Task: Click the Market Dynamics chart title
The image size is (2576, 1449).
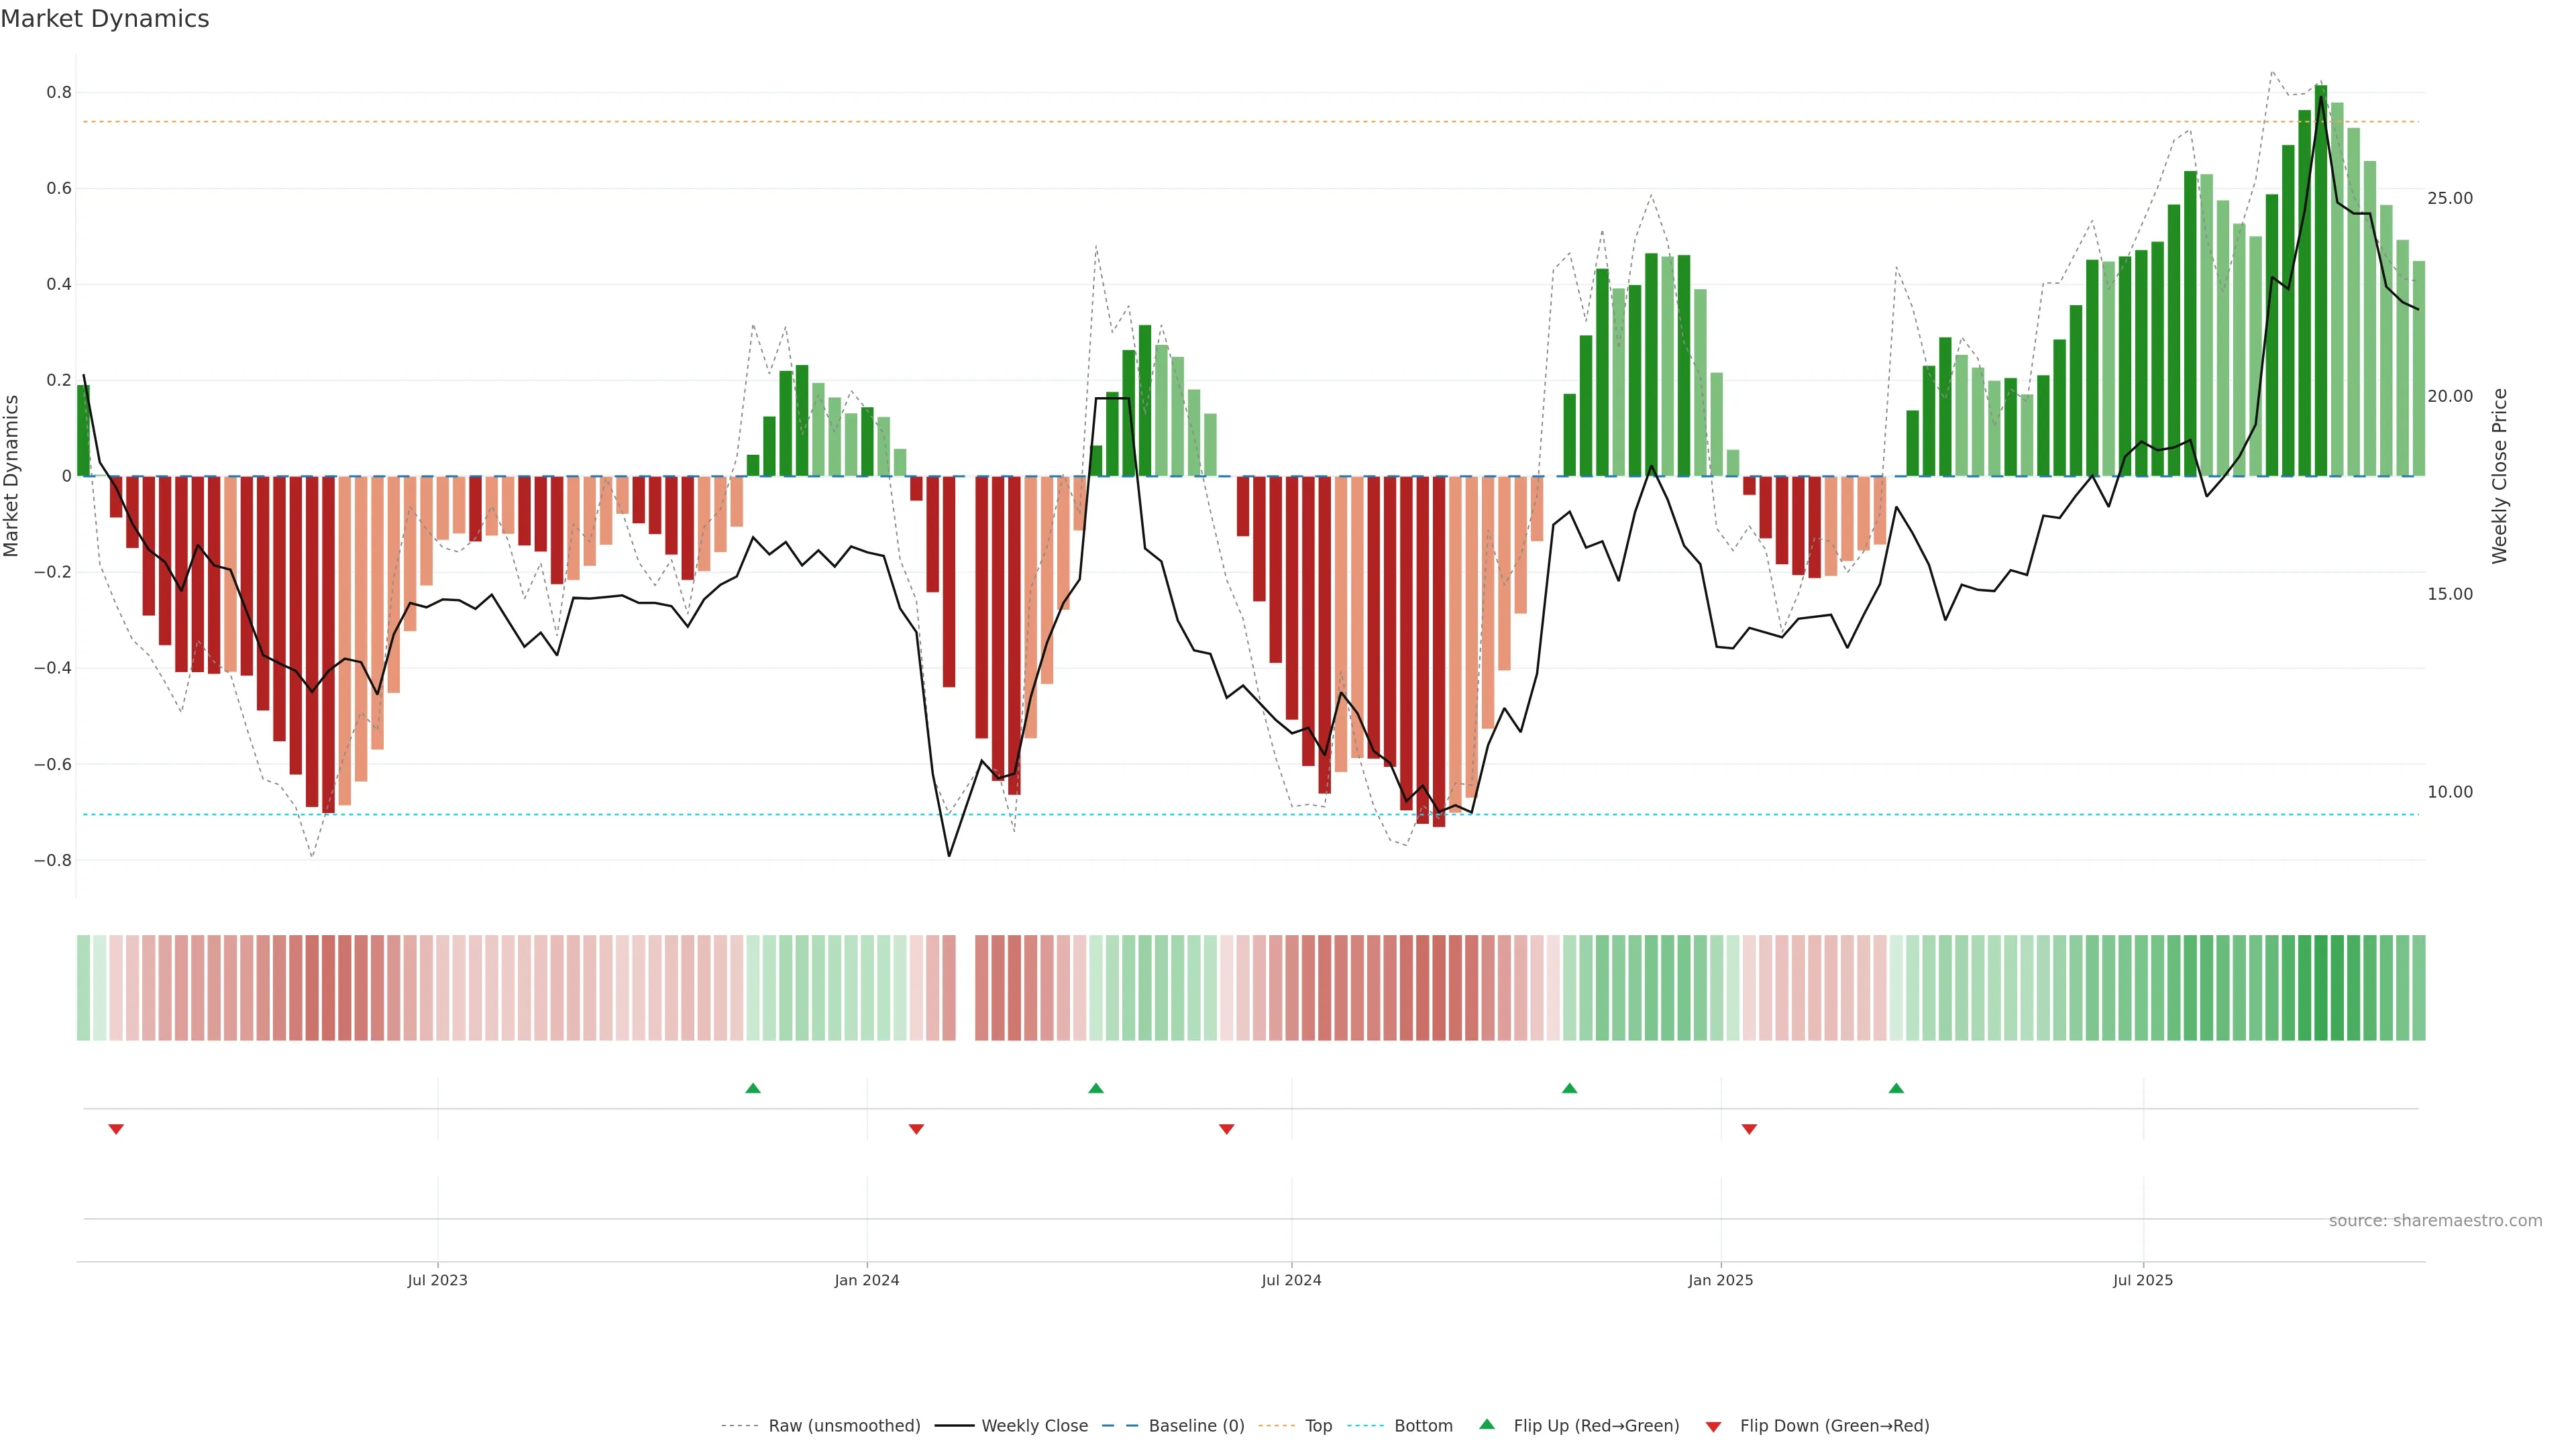Action: tap(105, 19)
